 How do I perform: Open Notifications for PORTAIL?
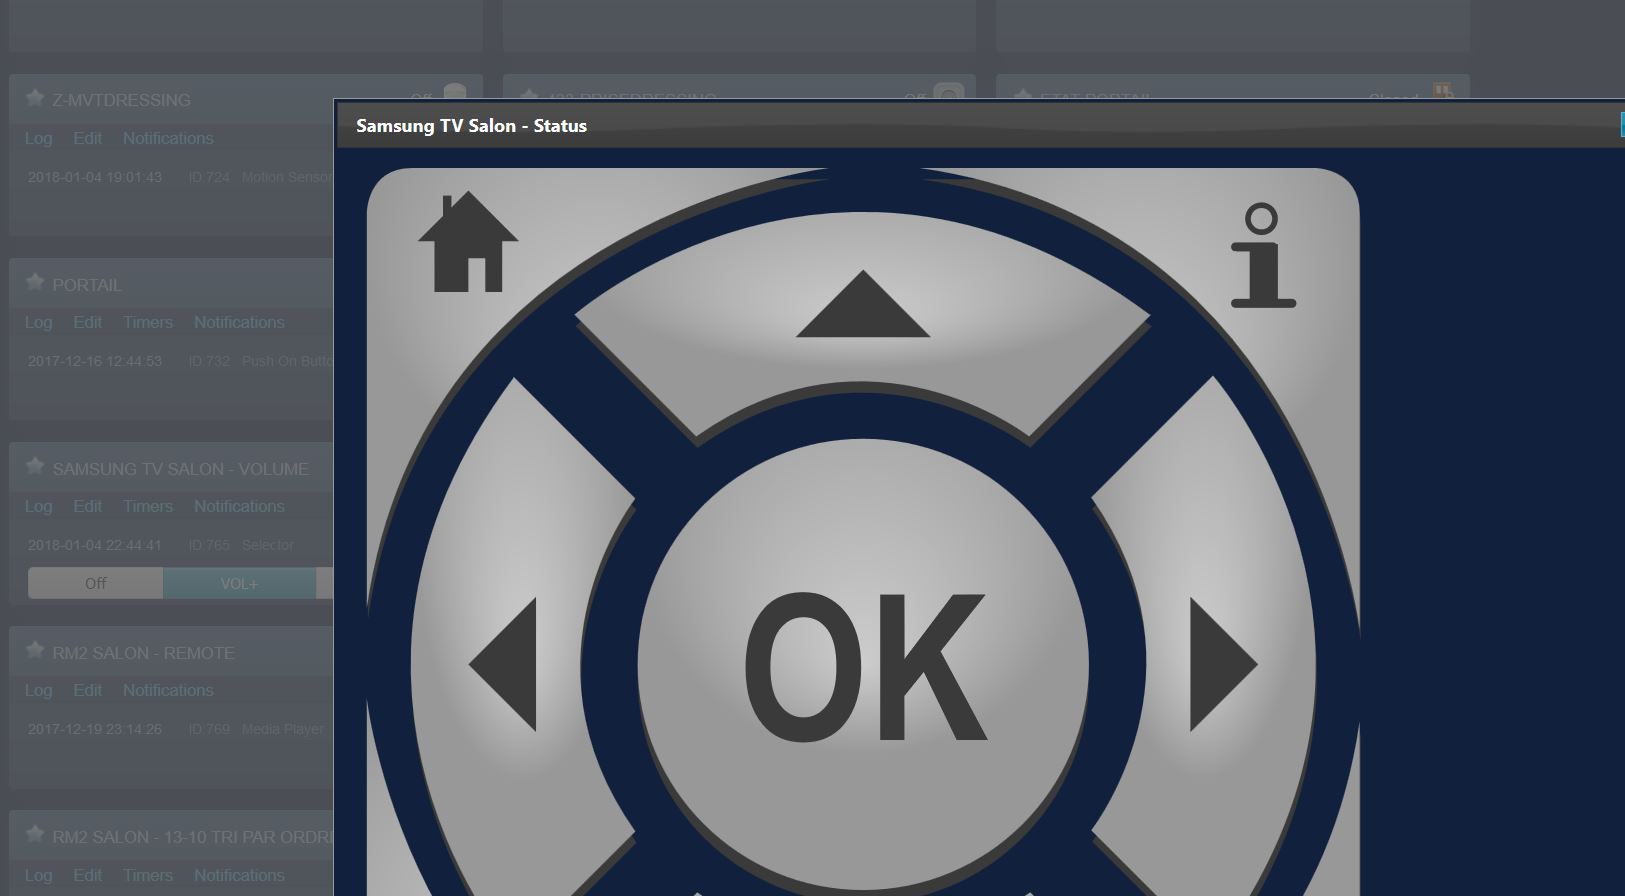point(239,322)
